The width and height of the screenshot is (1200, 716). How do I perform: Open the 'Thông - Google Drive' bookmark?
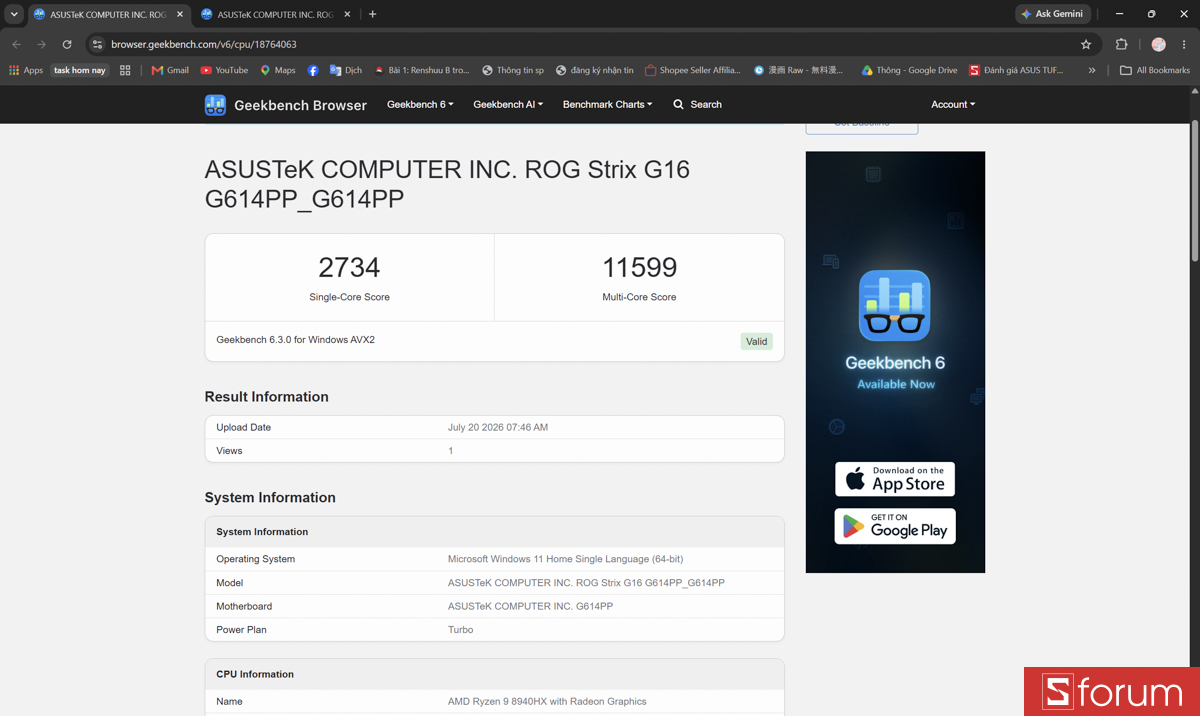[x=910, y=70]
